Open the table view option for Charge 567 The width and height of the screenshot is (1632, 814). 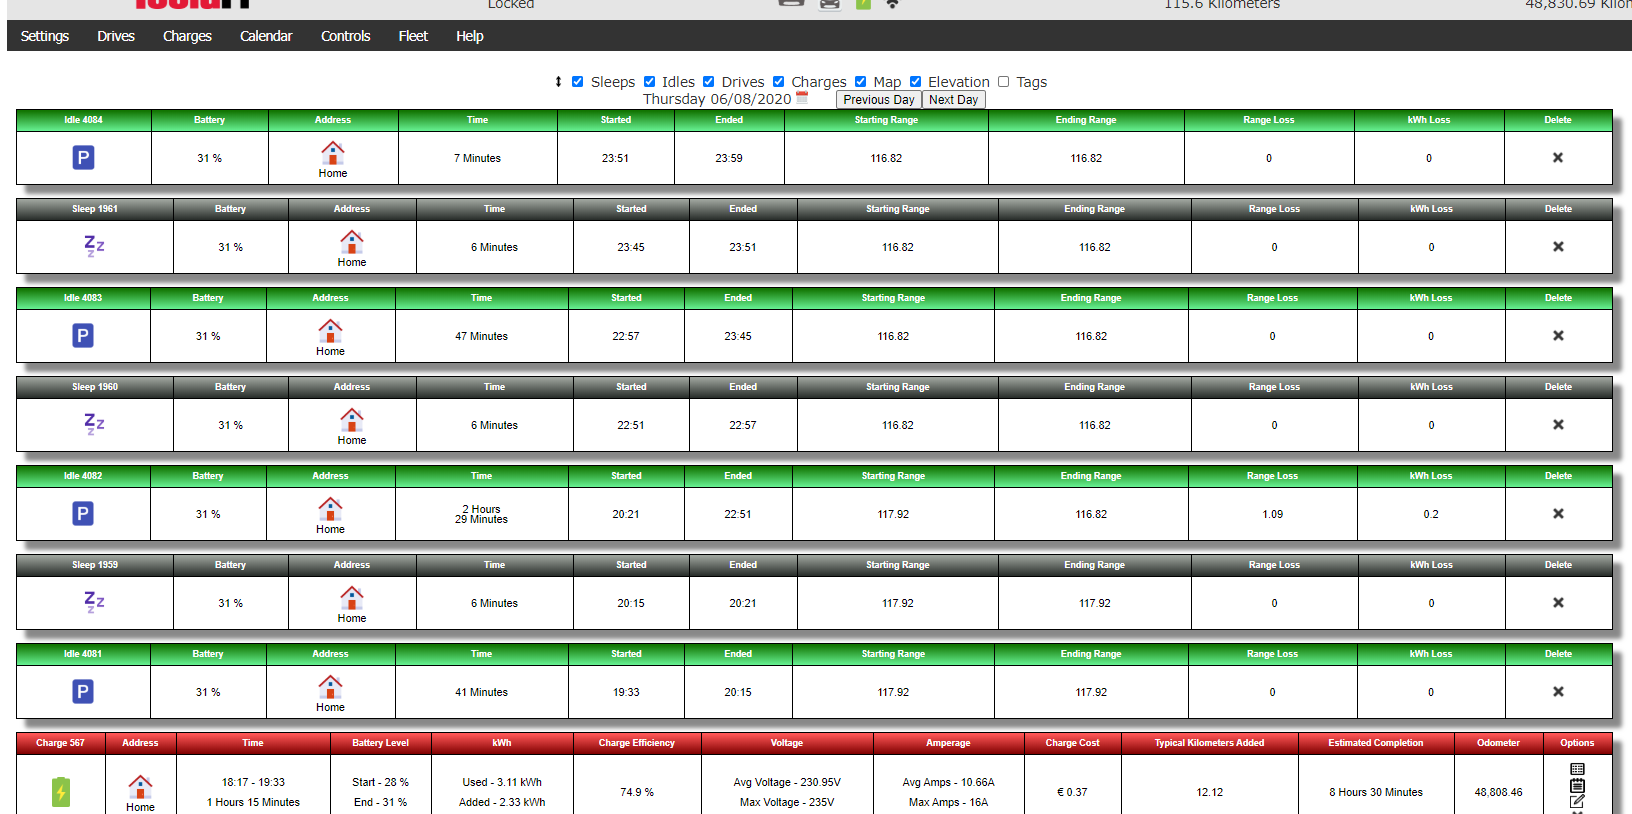click(1577, 769)
